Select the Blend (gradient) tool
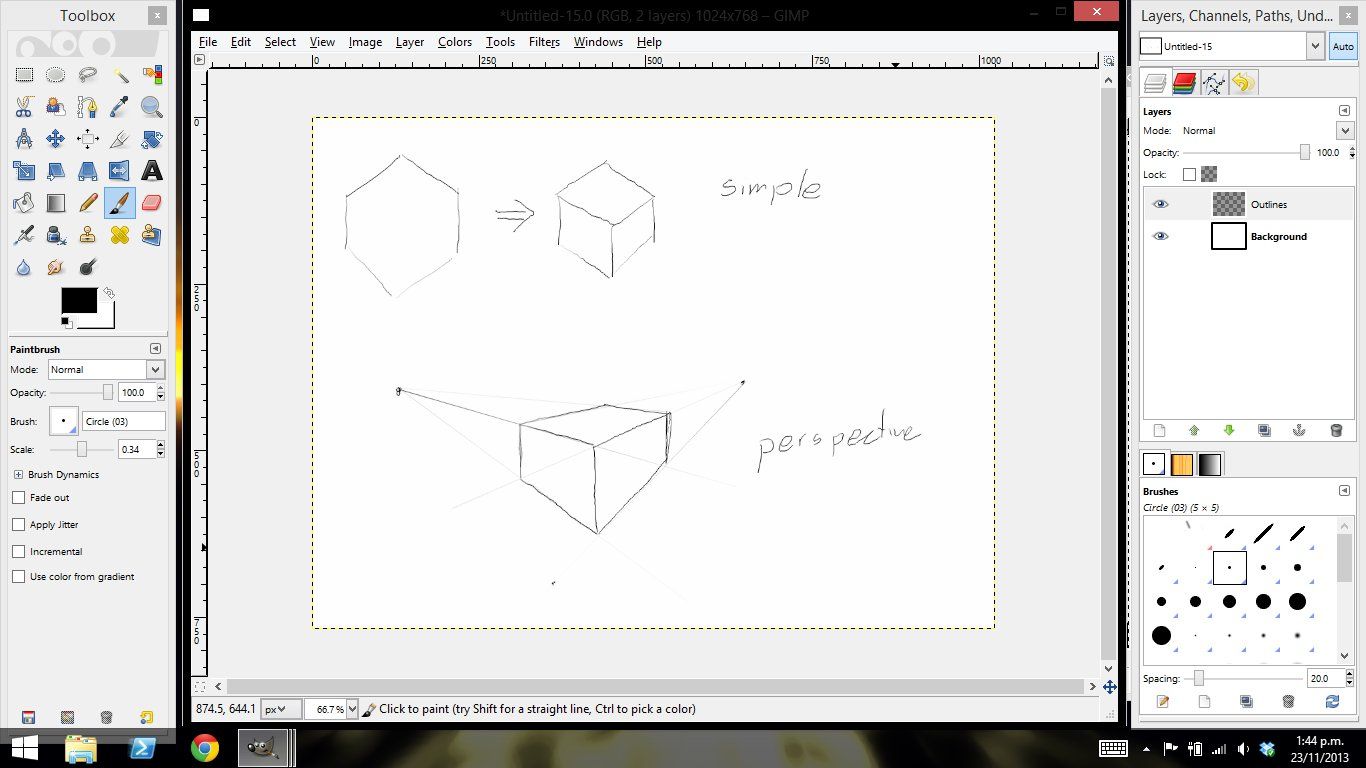Image resolution: width=1366 pixels, height=768 pixels. click(x=56, y=203)
